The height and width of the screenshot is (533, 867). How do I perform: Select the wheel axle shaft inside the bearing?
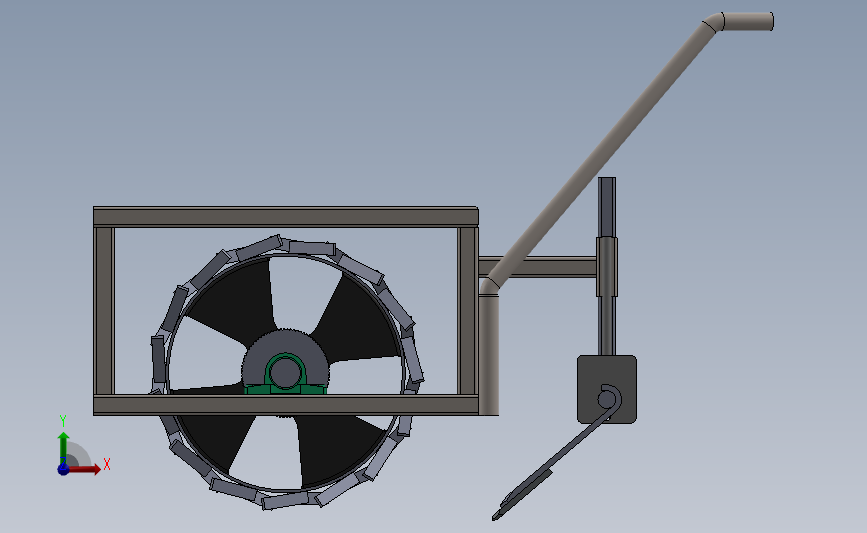tap(285, 372)
